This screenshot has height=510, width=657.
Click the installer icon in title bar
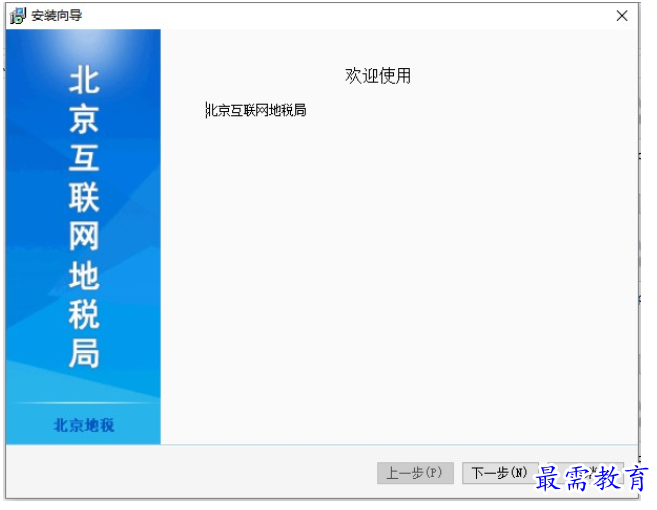[18, 16]
